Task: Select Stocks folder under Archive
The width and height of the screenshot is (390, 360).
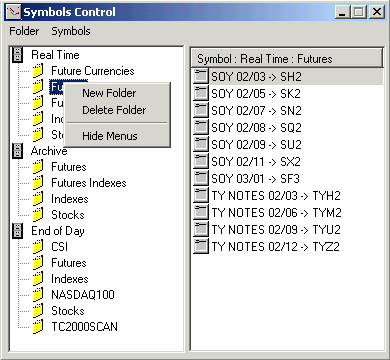Action: pyautogui.click(x=68, y=215)
